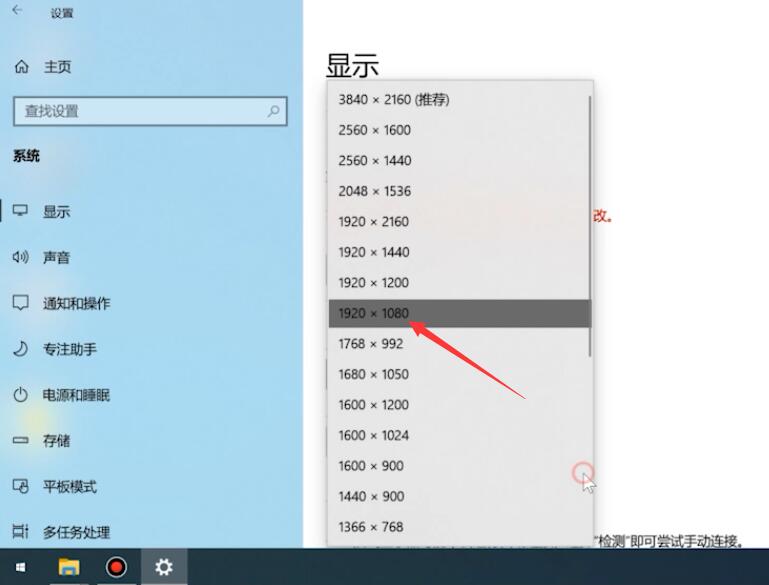The height and width of the screenshot is (585, 769).
Task: Select 声音 label in sidebar
Action: pyautogui.click(x=56, y=257)
